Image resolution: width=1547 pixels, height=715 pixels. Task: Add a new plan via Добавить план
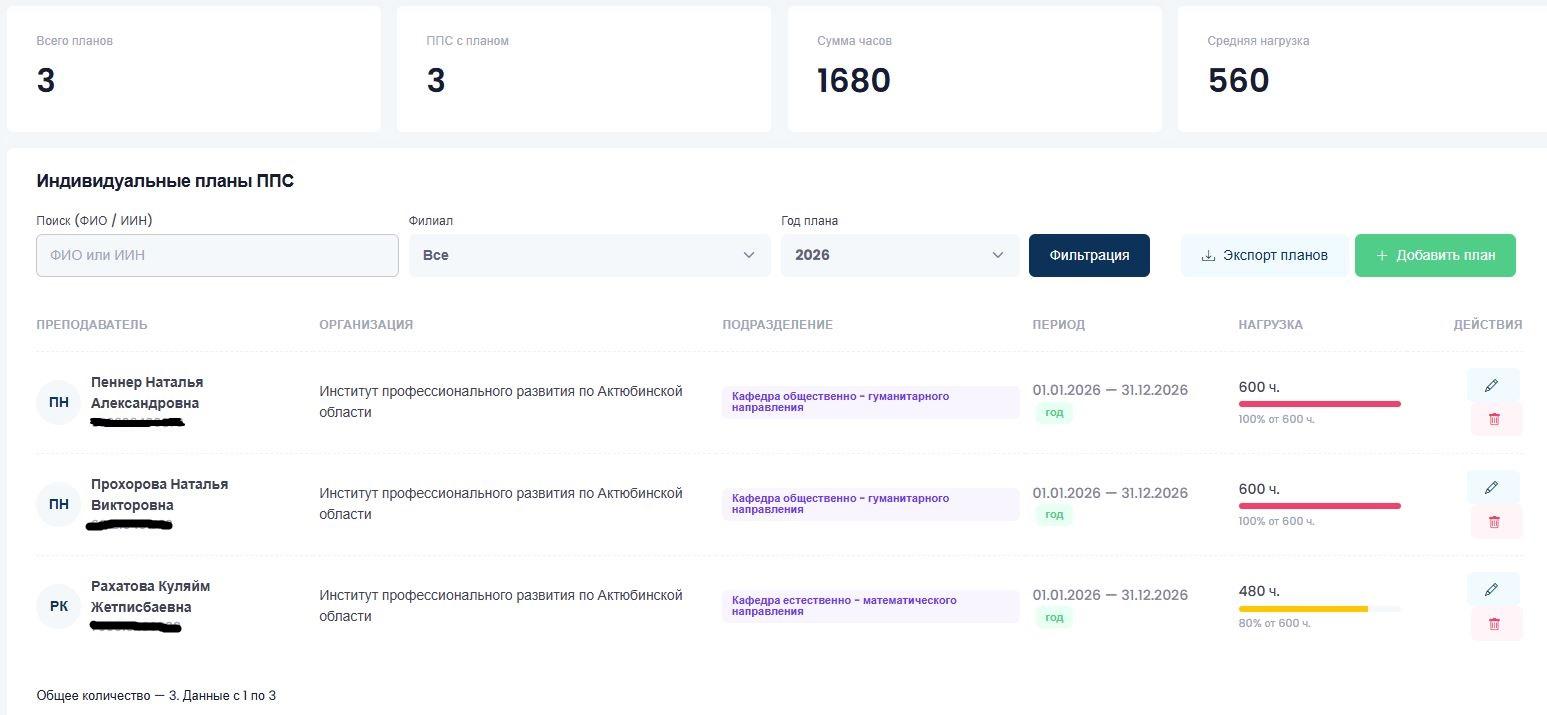click(x=1435, y=255)
